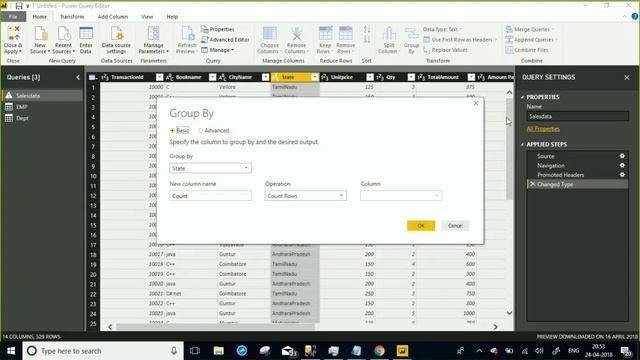Switch to the Home tab
Screen dimensions: 640x360
(40, 17)
